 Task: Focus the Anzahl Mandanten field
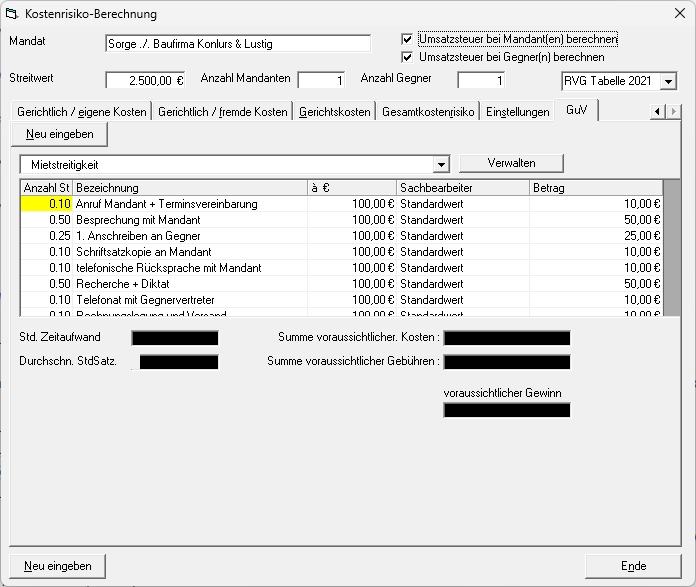pos(321,80)
